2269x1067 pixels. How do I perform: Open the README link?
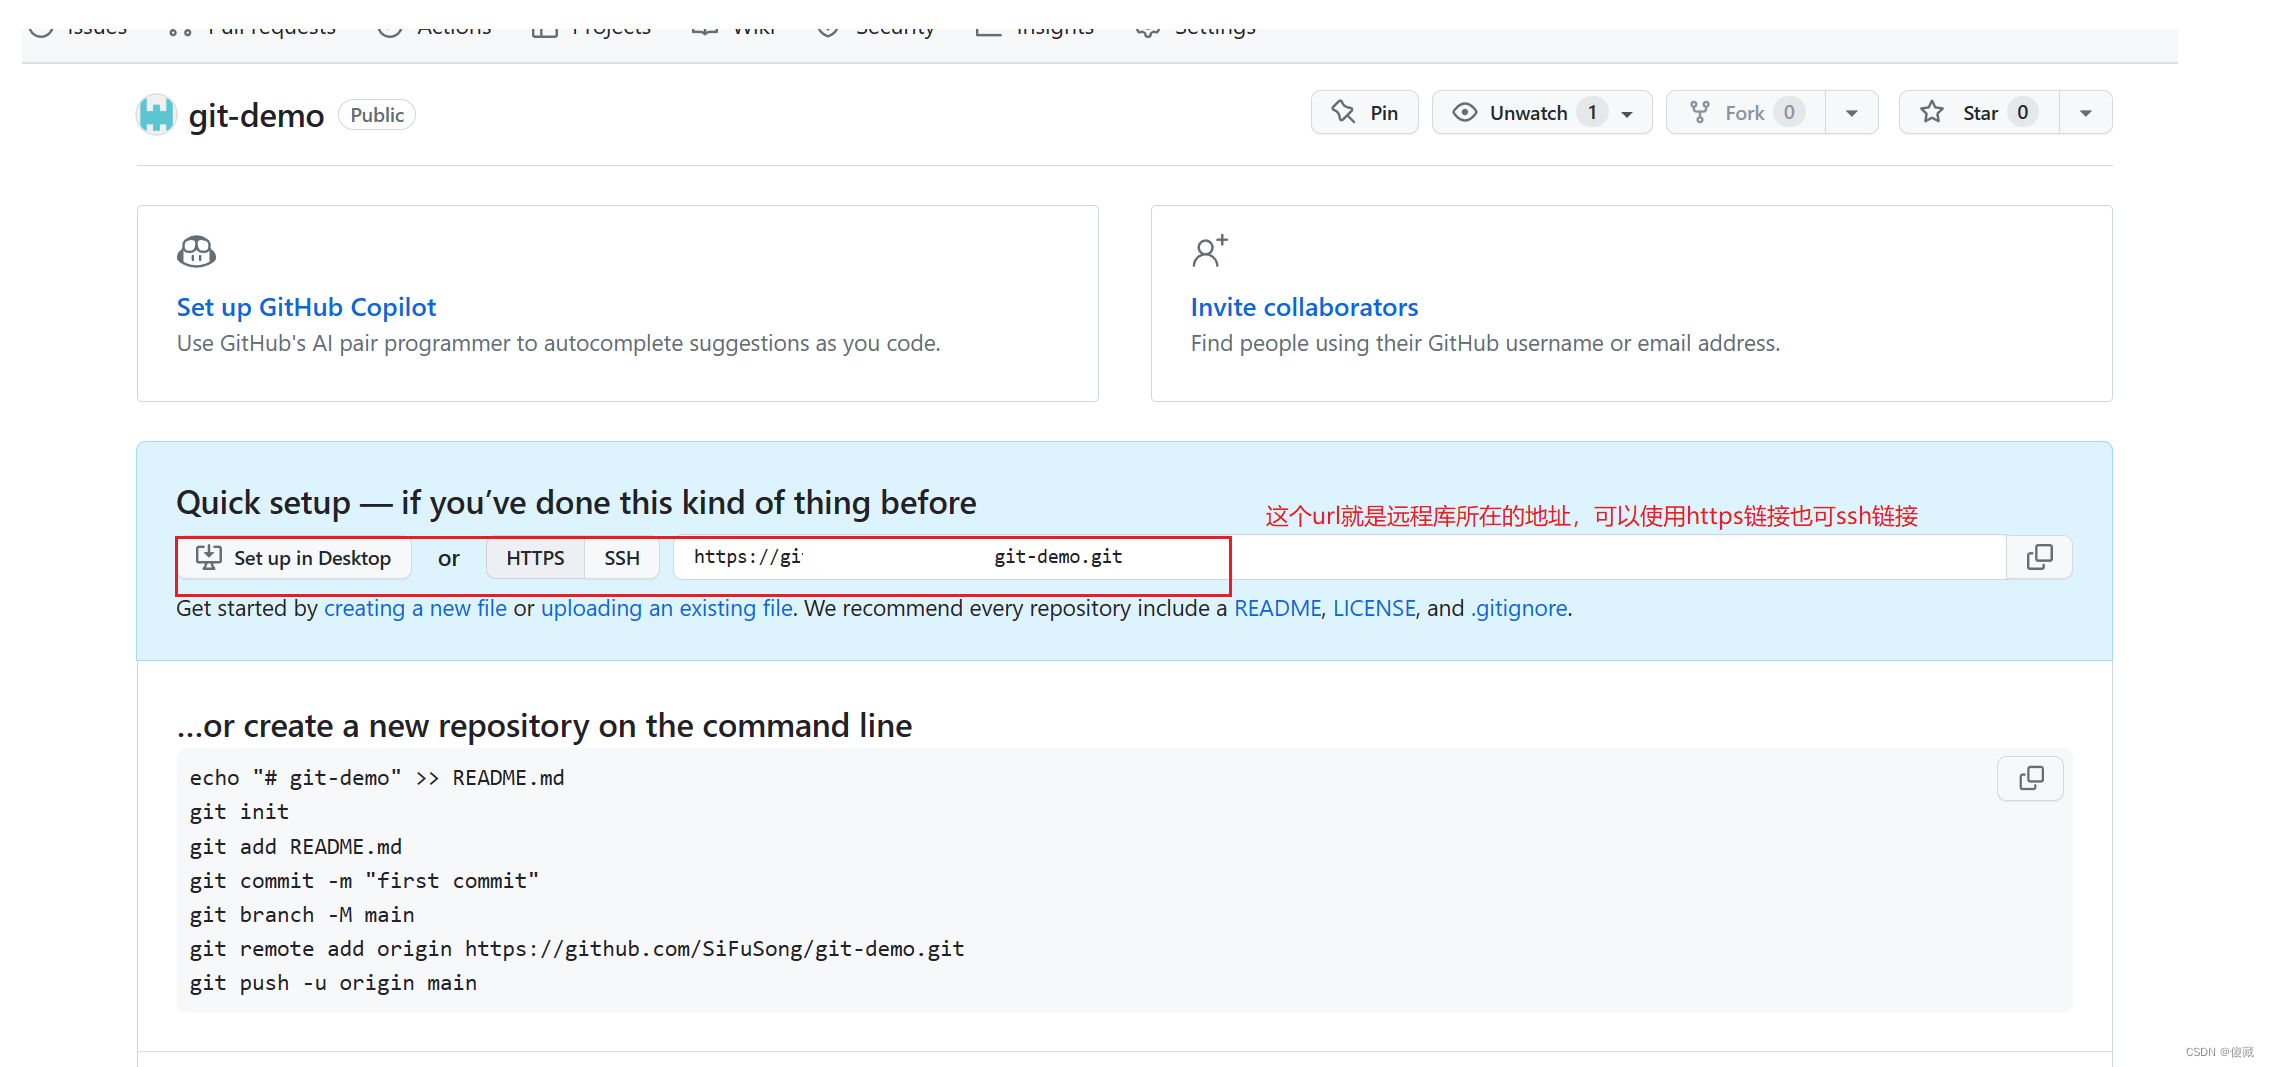[x=1277, y=608]
